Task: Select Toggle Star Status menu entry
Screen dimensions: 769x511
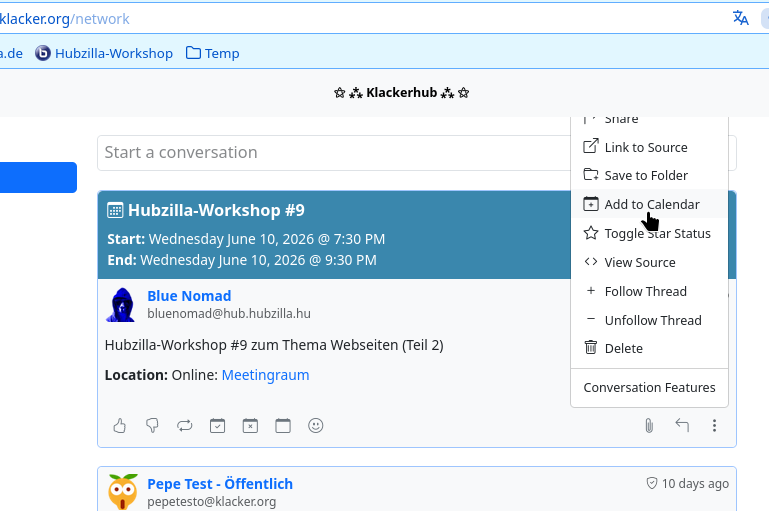Action: pyautogui.click(x=649, y=233)
